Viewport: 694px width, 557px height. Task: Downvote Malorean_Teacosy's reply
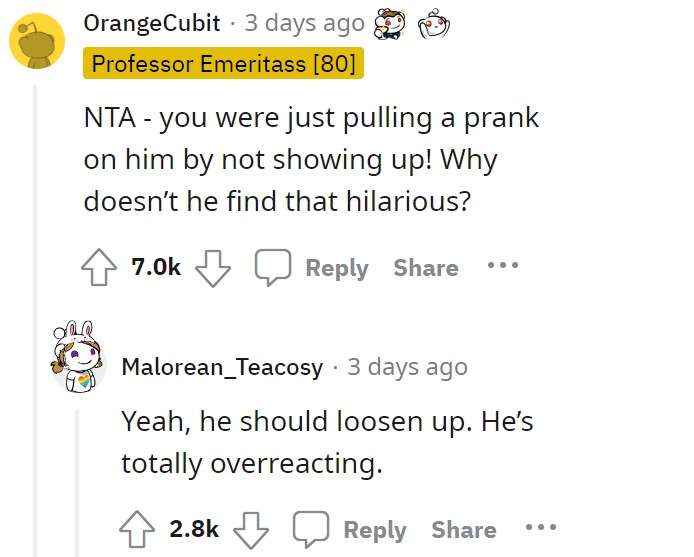[x=251, y=530]
